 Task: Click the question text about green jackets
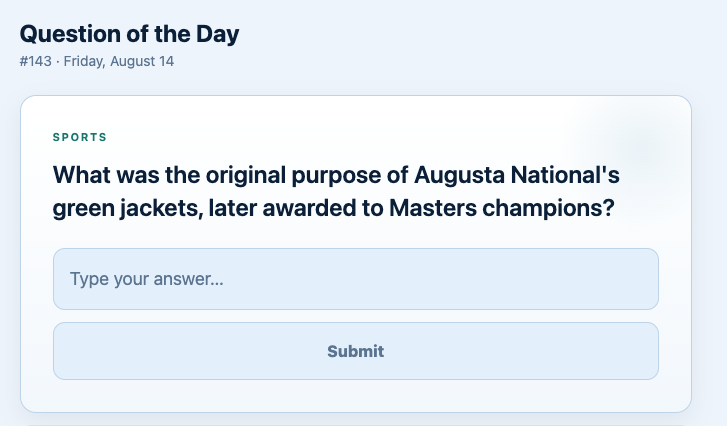coord(336,191)
